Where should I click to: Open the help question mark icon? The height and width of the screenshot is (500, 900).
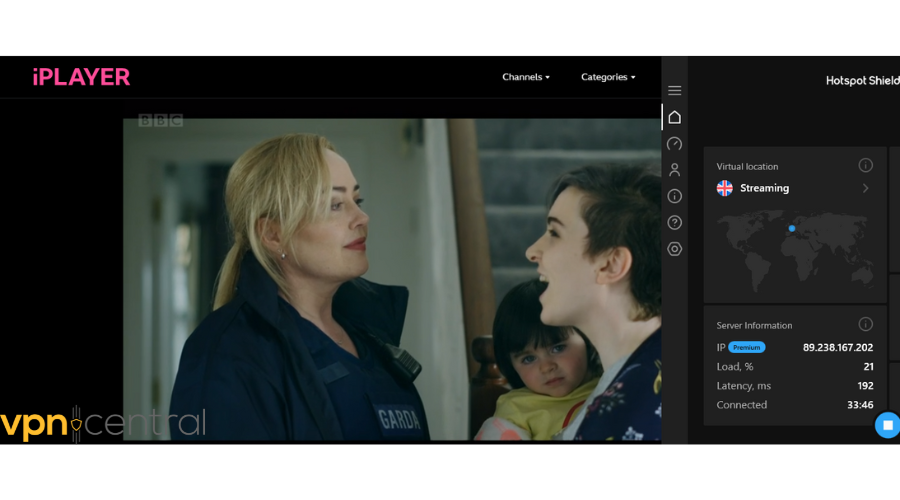pos(674,223)
